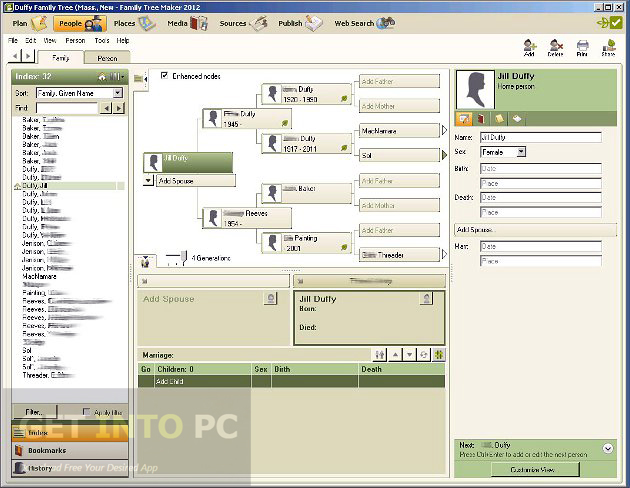
Task: Click the Delete person icon
Action: tap(556, 48)
